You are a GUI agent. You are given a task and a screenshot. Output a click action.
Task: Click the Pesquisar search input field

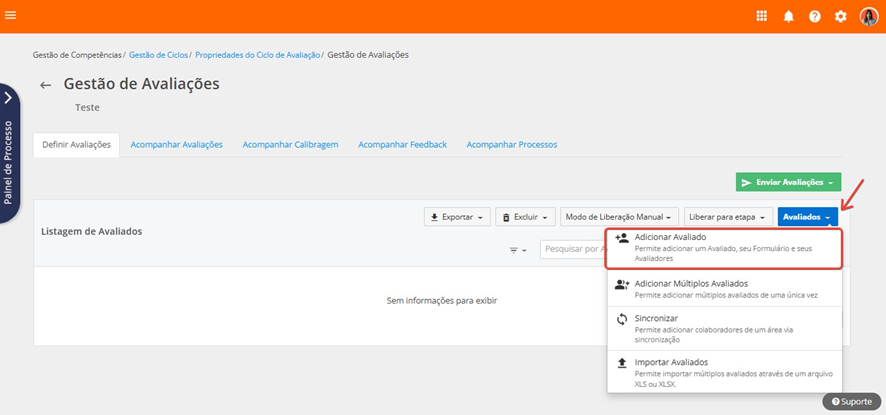[x=572, y=249]
